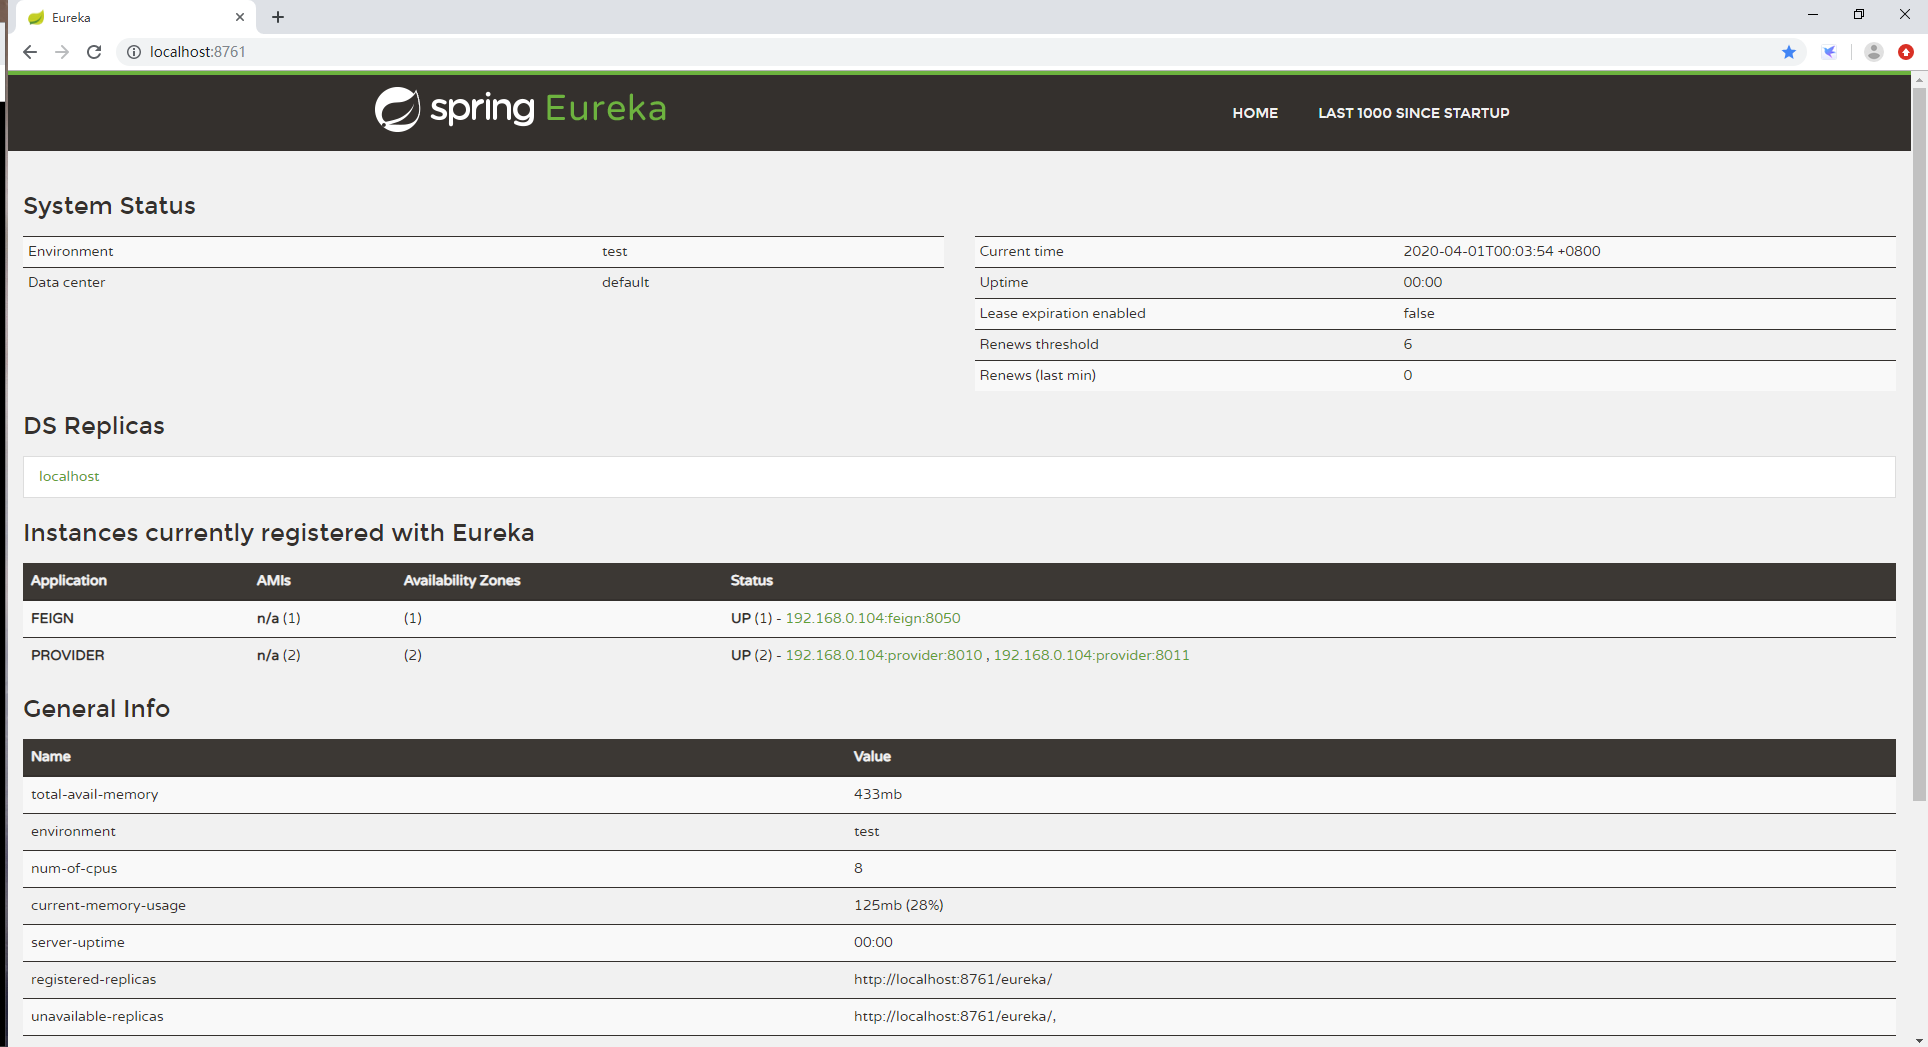Select registered-replicas URL value
The image size is (1928, 1047).
coord(953,979)
